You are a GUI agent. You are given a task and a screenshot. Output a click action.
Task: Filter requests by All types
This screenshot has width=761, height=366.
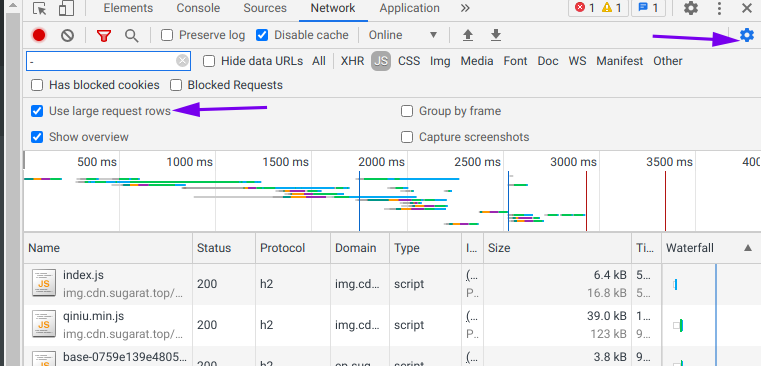319,61
